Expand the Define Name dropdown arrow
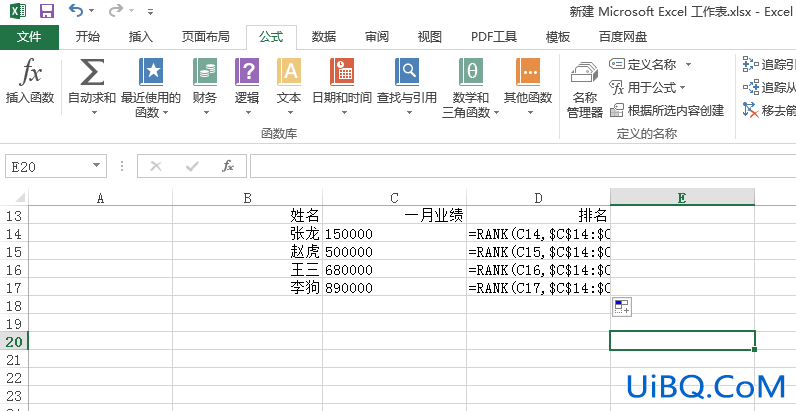 [x=688, y=64]
